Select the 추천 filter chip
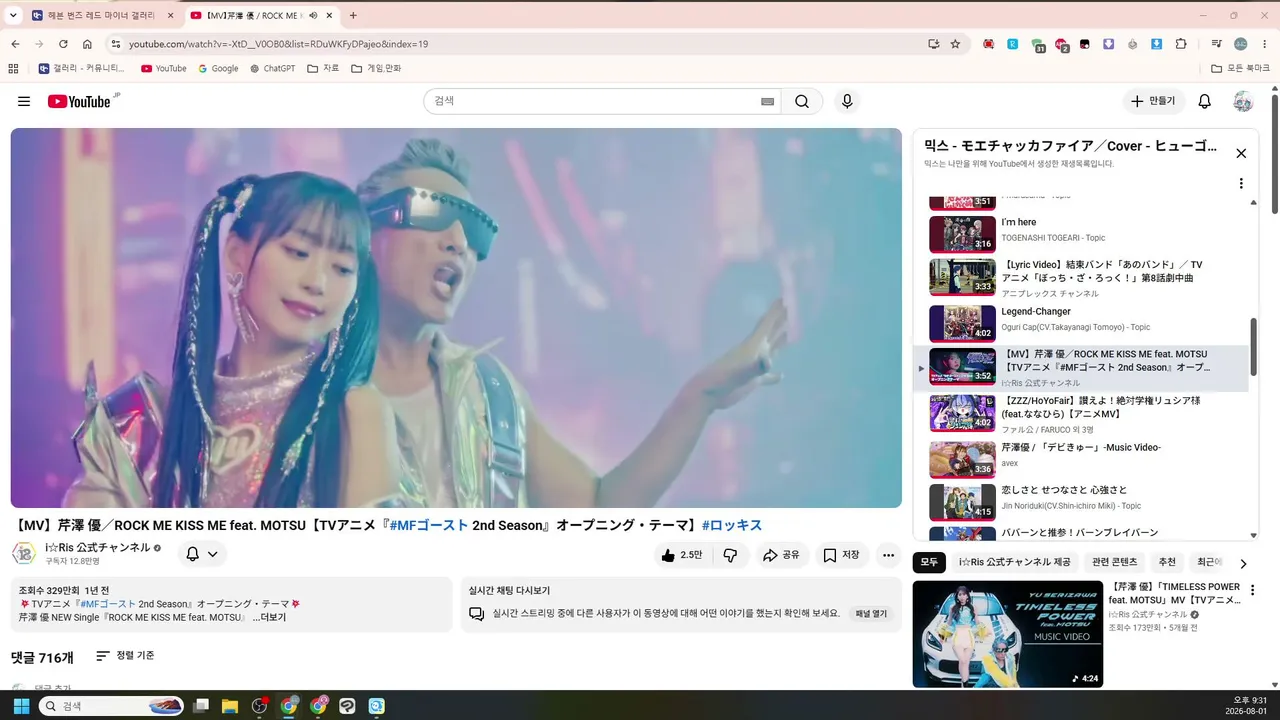Screen dimensions: 1280x720 pos(1167,563)
